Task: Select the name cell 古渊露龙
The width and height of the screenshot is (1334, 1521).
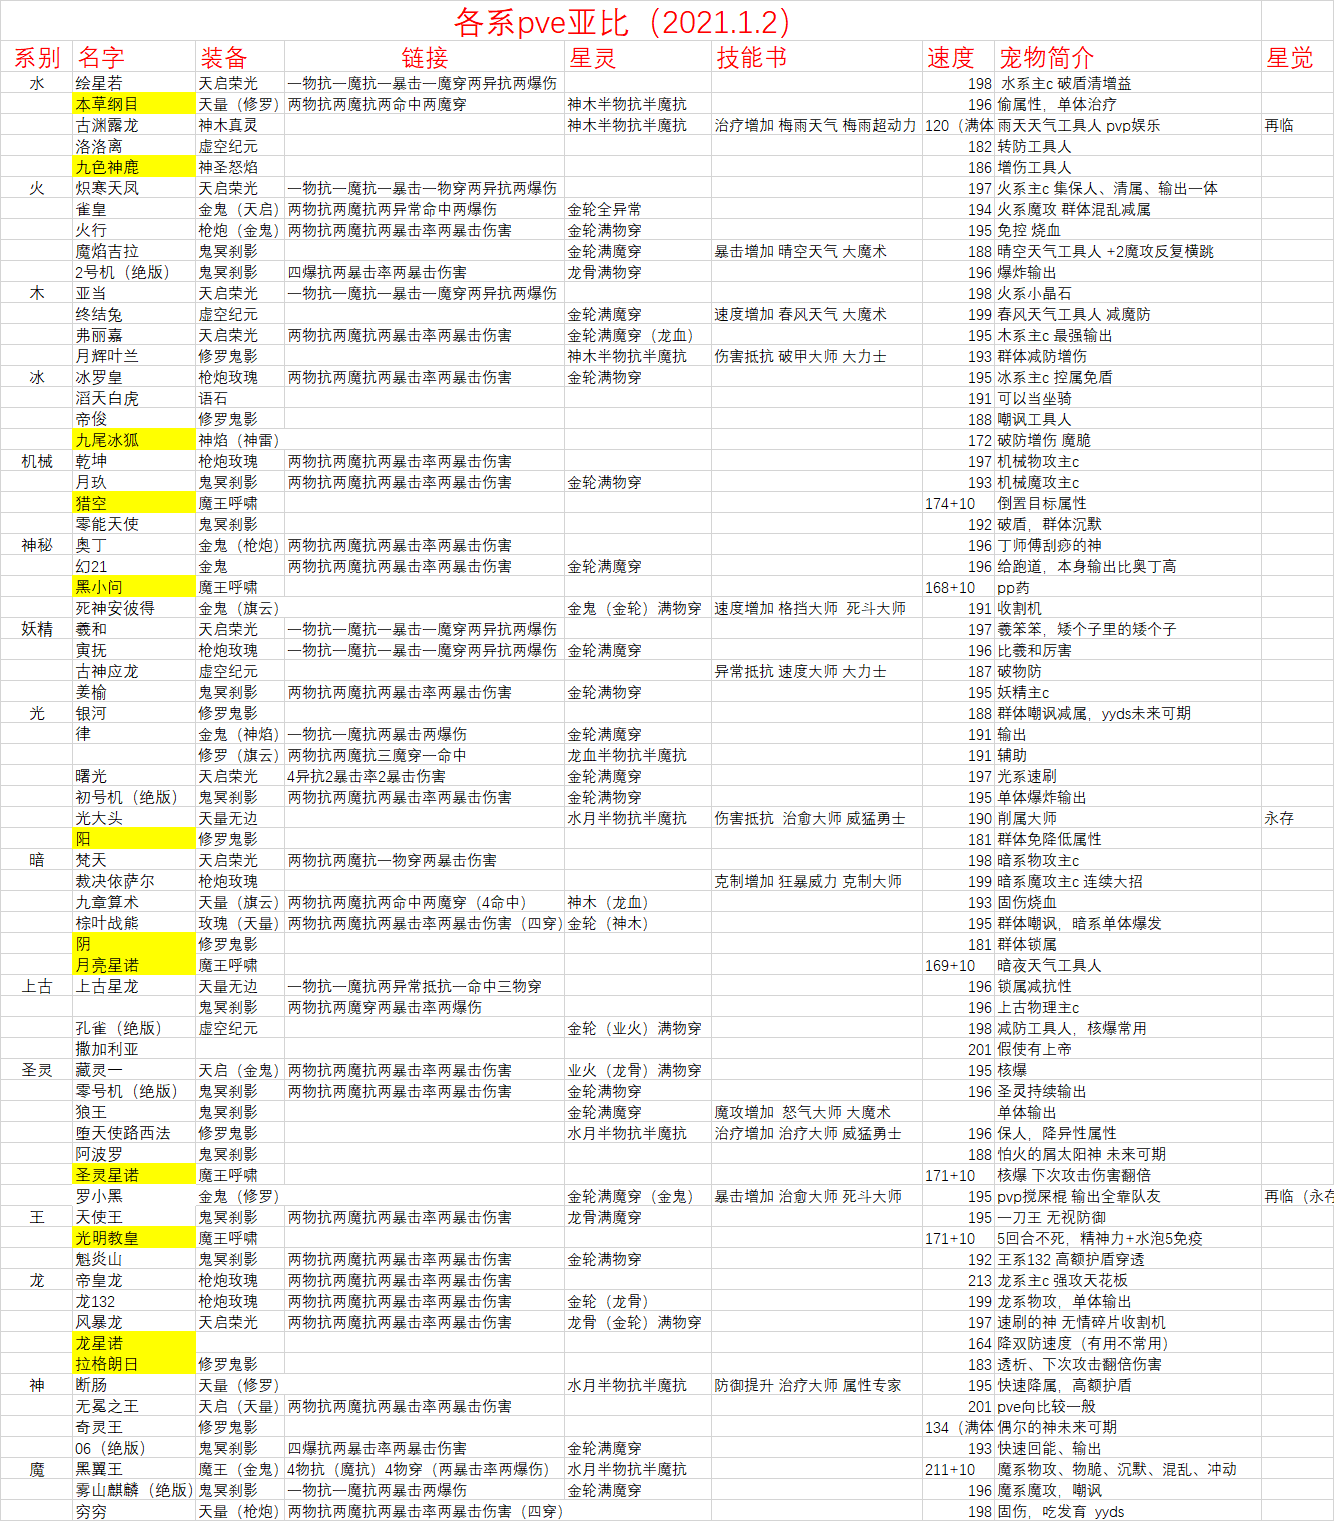Action: [134, 125]
